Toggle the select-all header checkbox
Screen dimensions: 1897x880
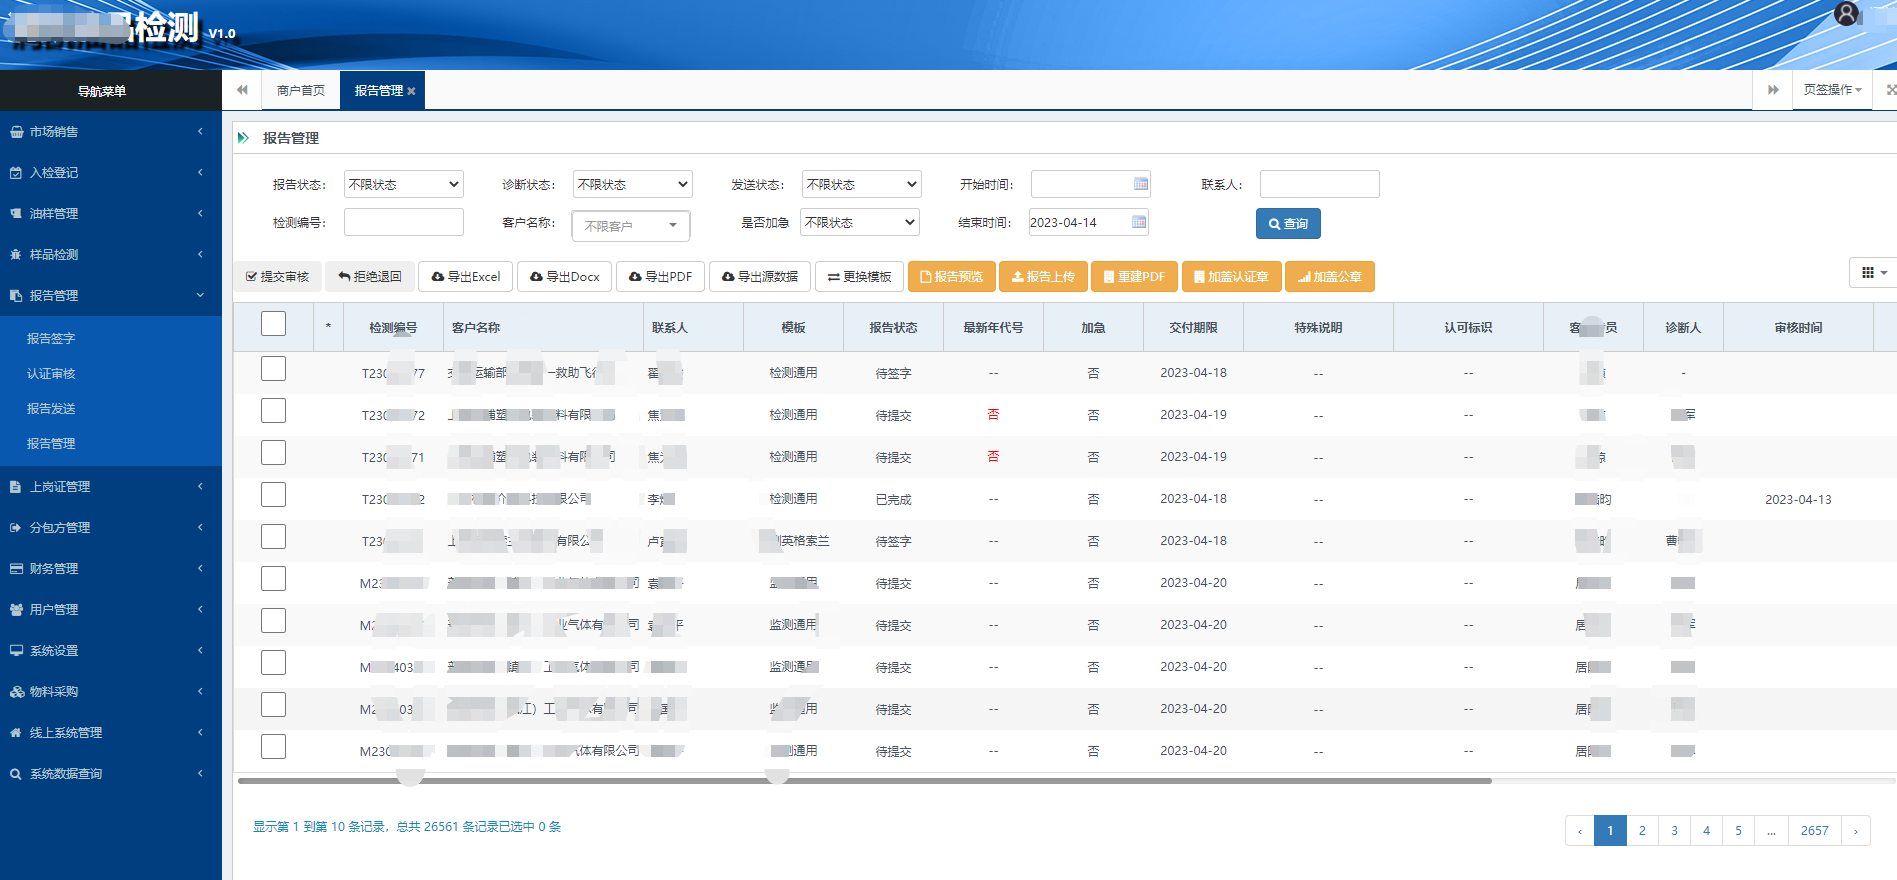273,324
